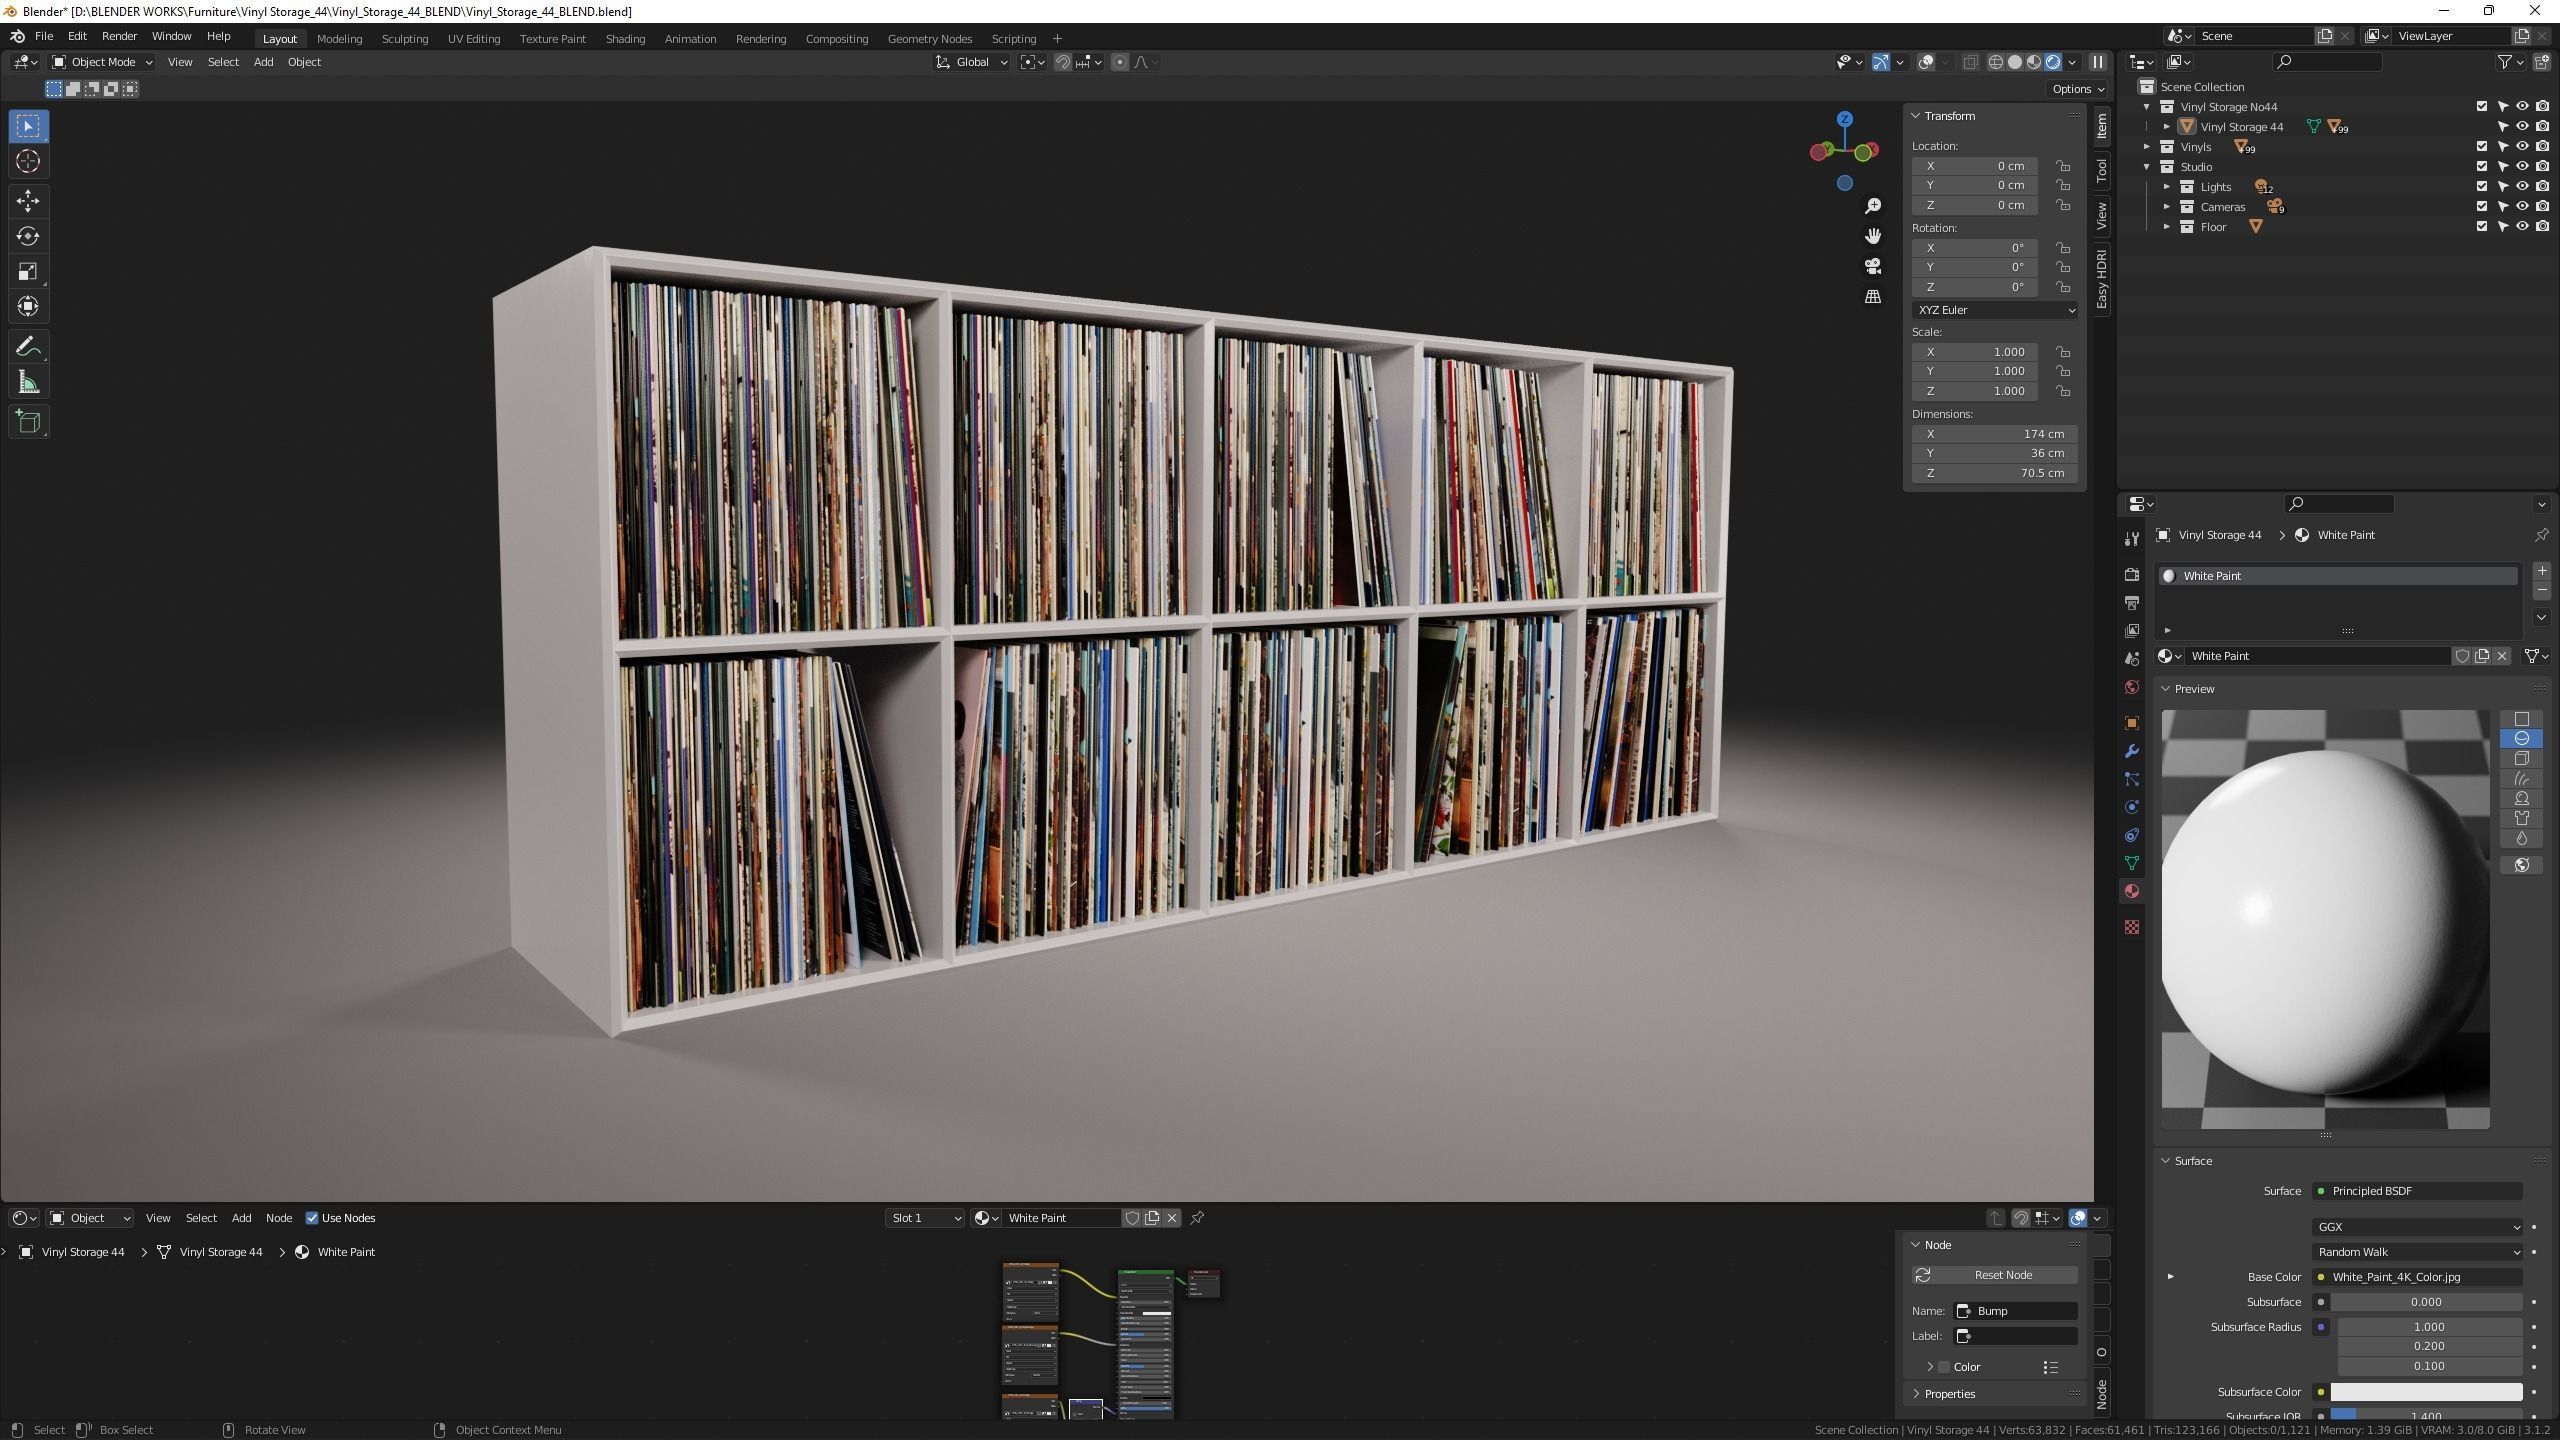Switch viewport to solid shading

(2015, 62)
